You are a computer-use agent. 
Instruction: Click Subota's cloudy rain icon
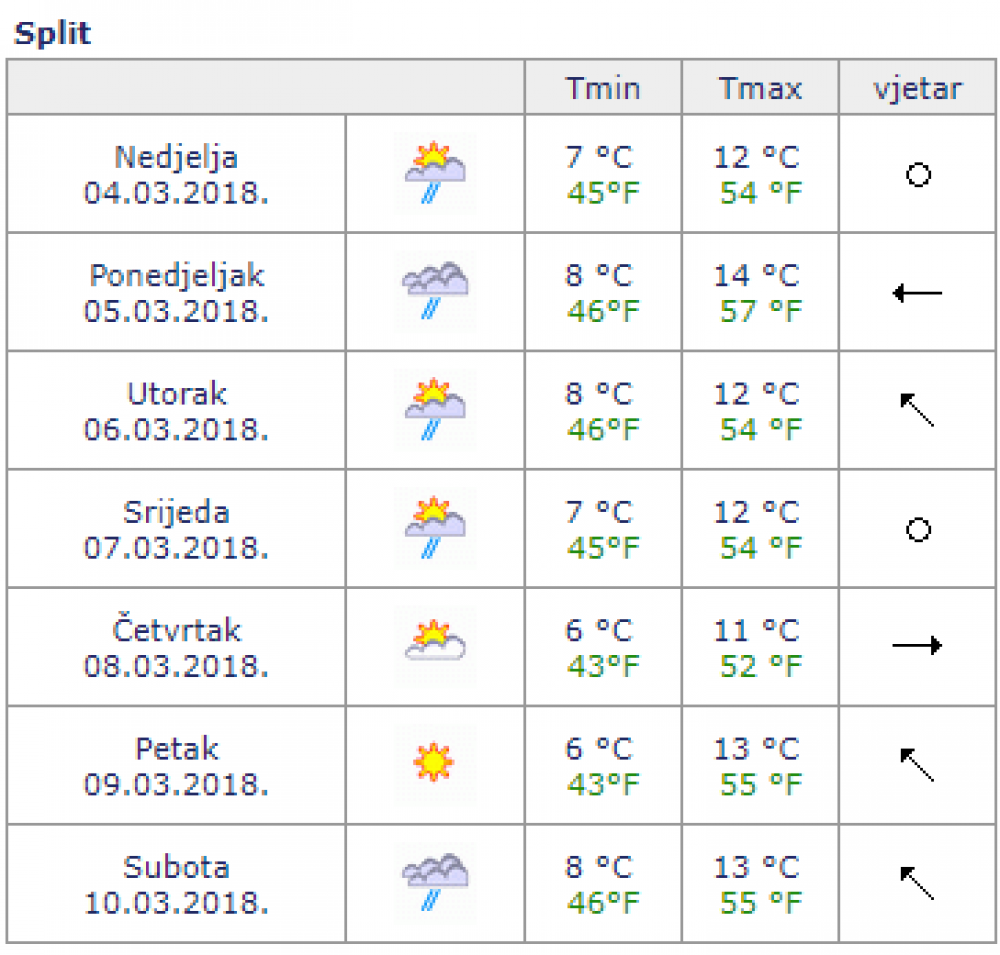click(435, 882)
